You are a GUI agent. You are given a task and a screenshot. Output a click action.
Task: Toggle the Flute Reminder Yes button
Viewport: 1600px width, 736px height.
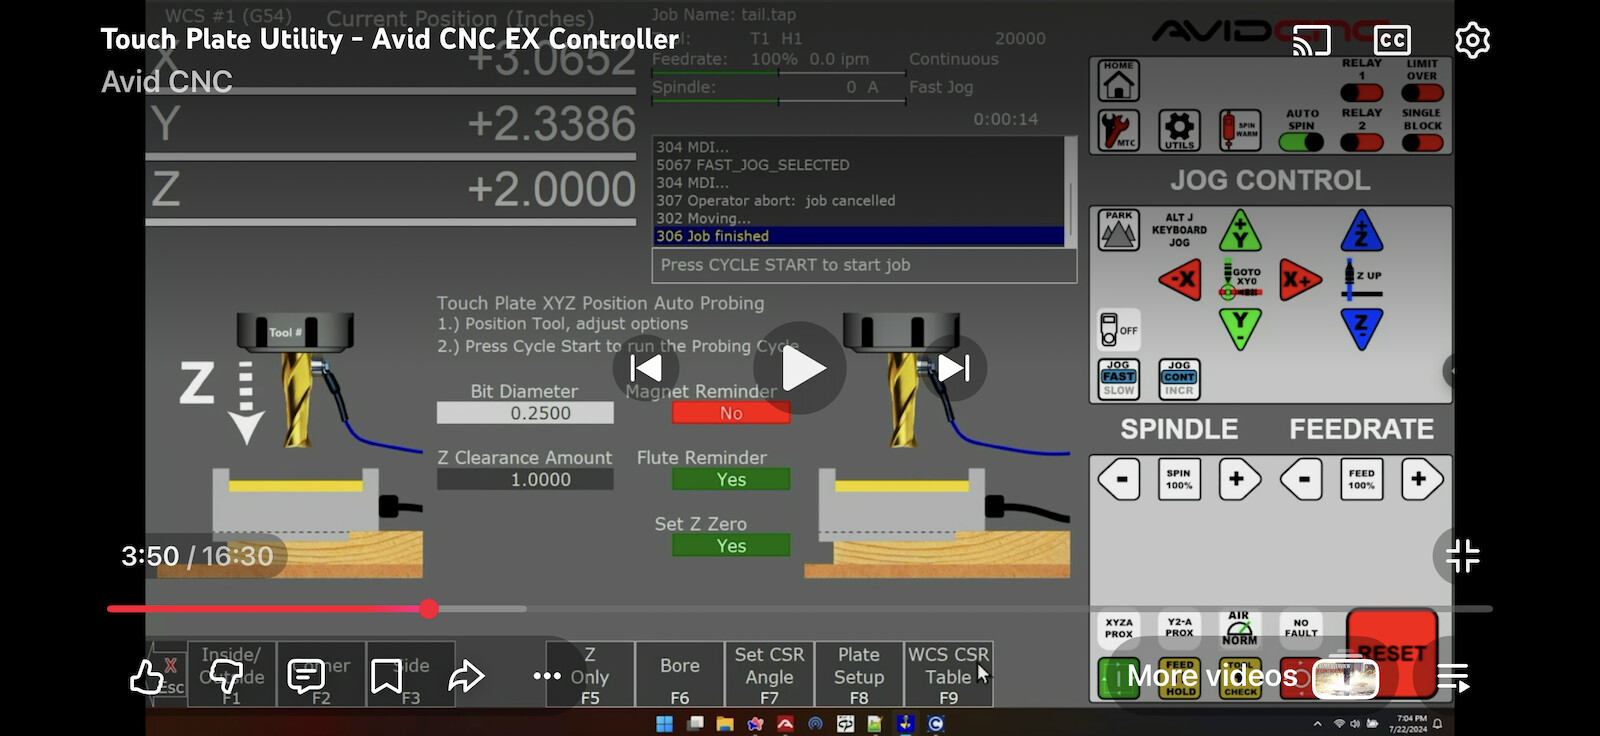pyautogui.click(x=731, y=479)
